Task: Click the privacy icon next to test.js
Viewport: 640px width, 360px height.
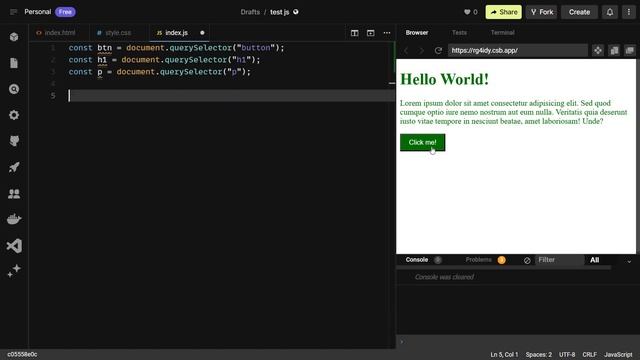Action: click(296, 12)
